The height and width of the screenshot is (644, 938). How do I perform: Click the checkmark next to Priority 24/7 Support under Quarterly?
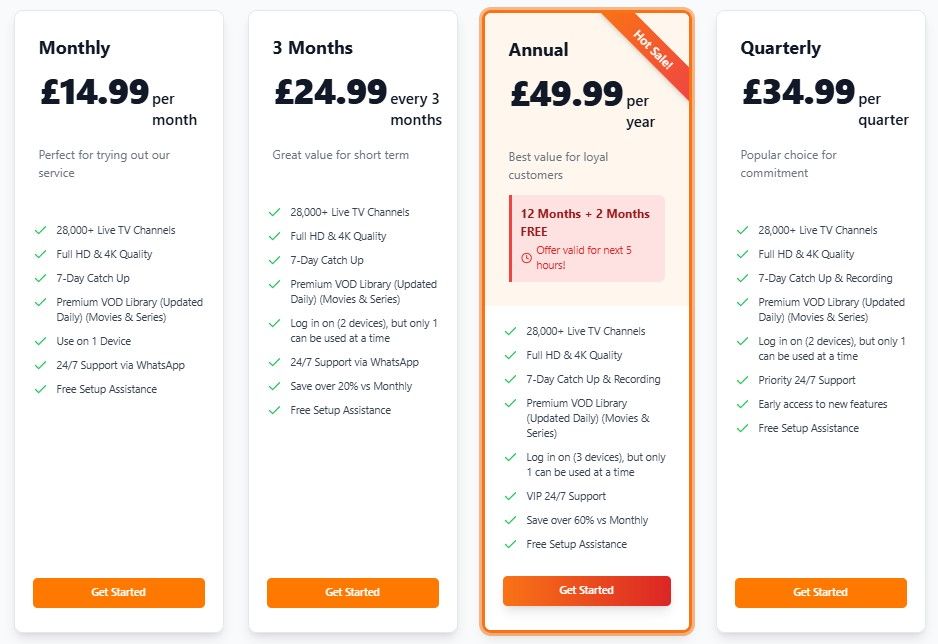[741, 380]
